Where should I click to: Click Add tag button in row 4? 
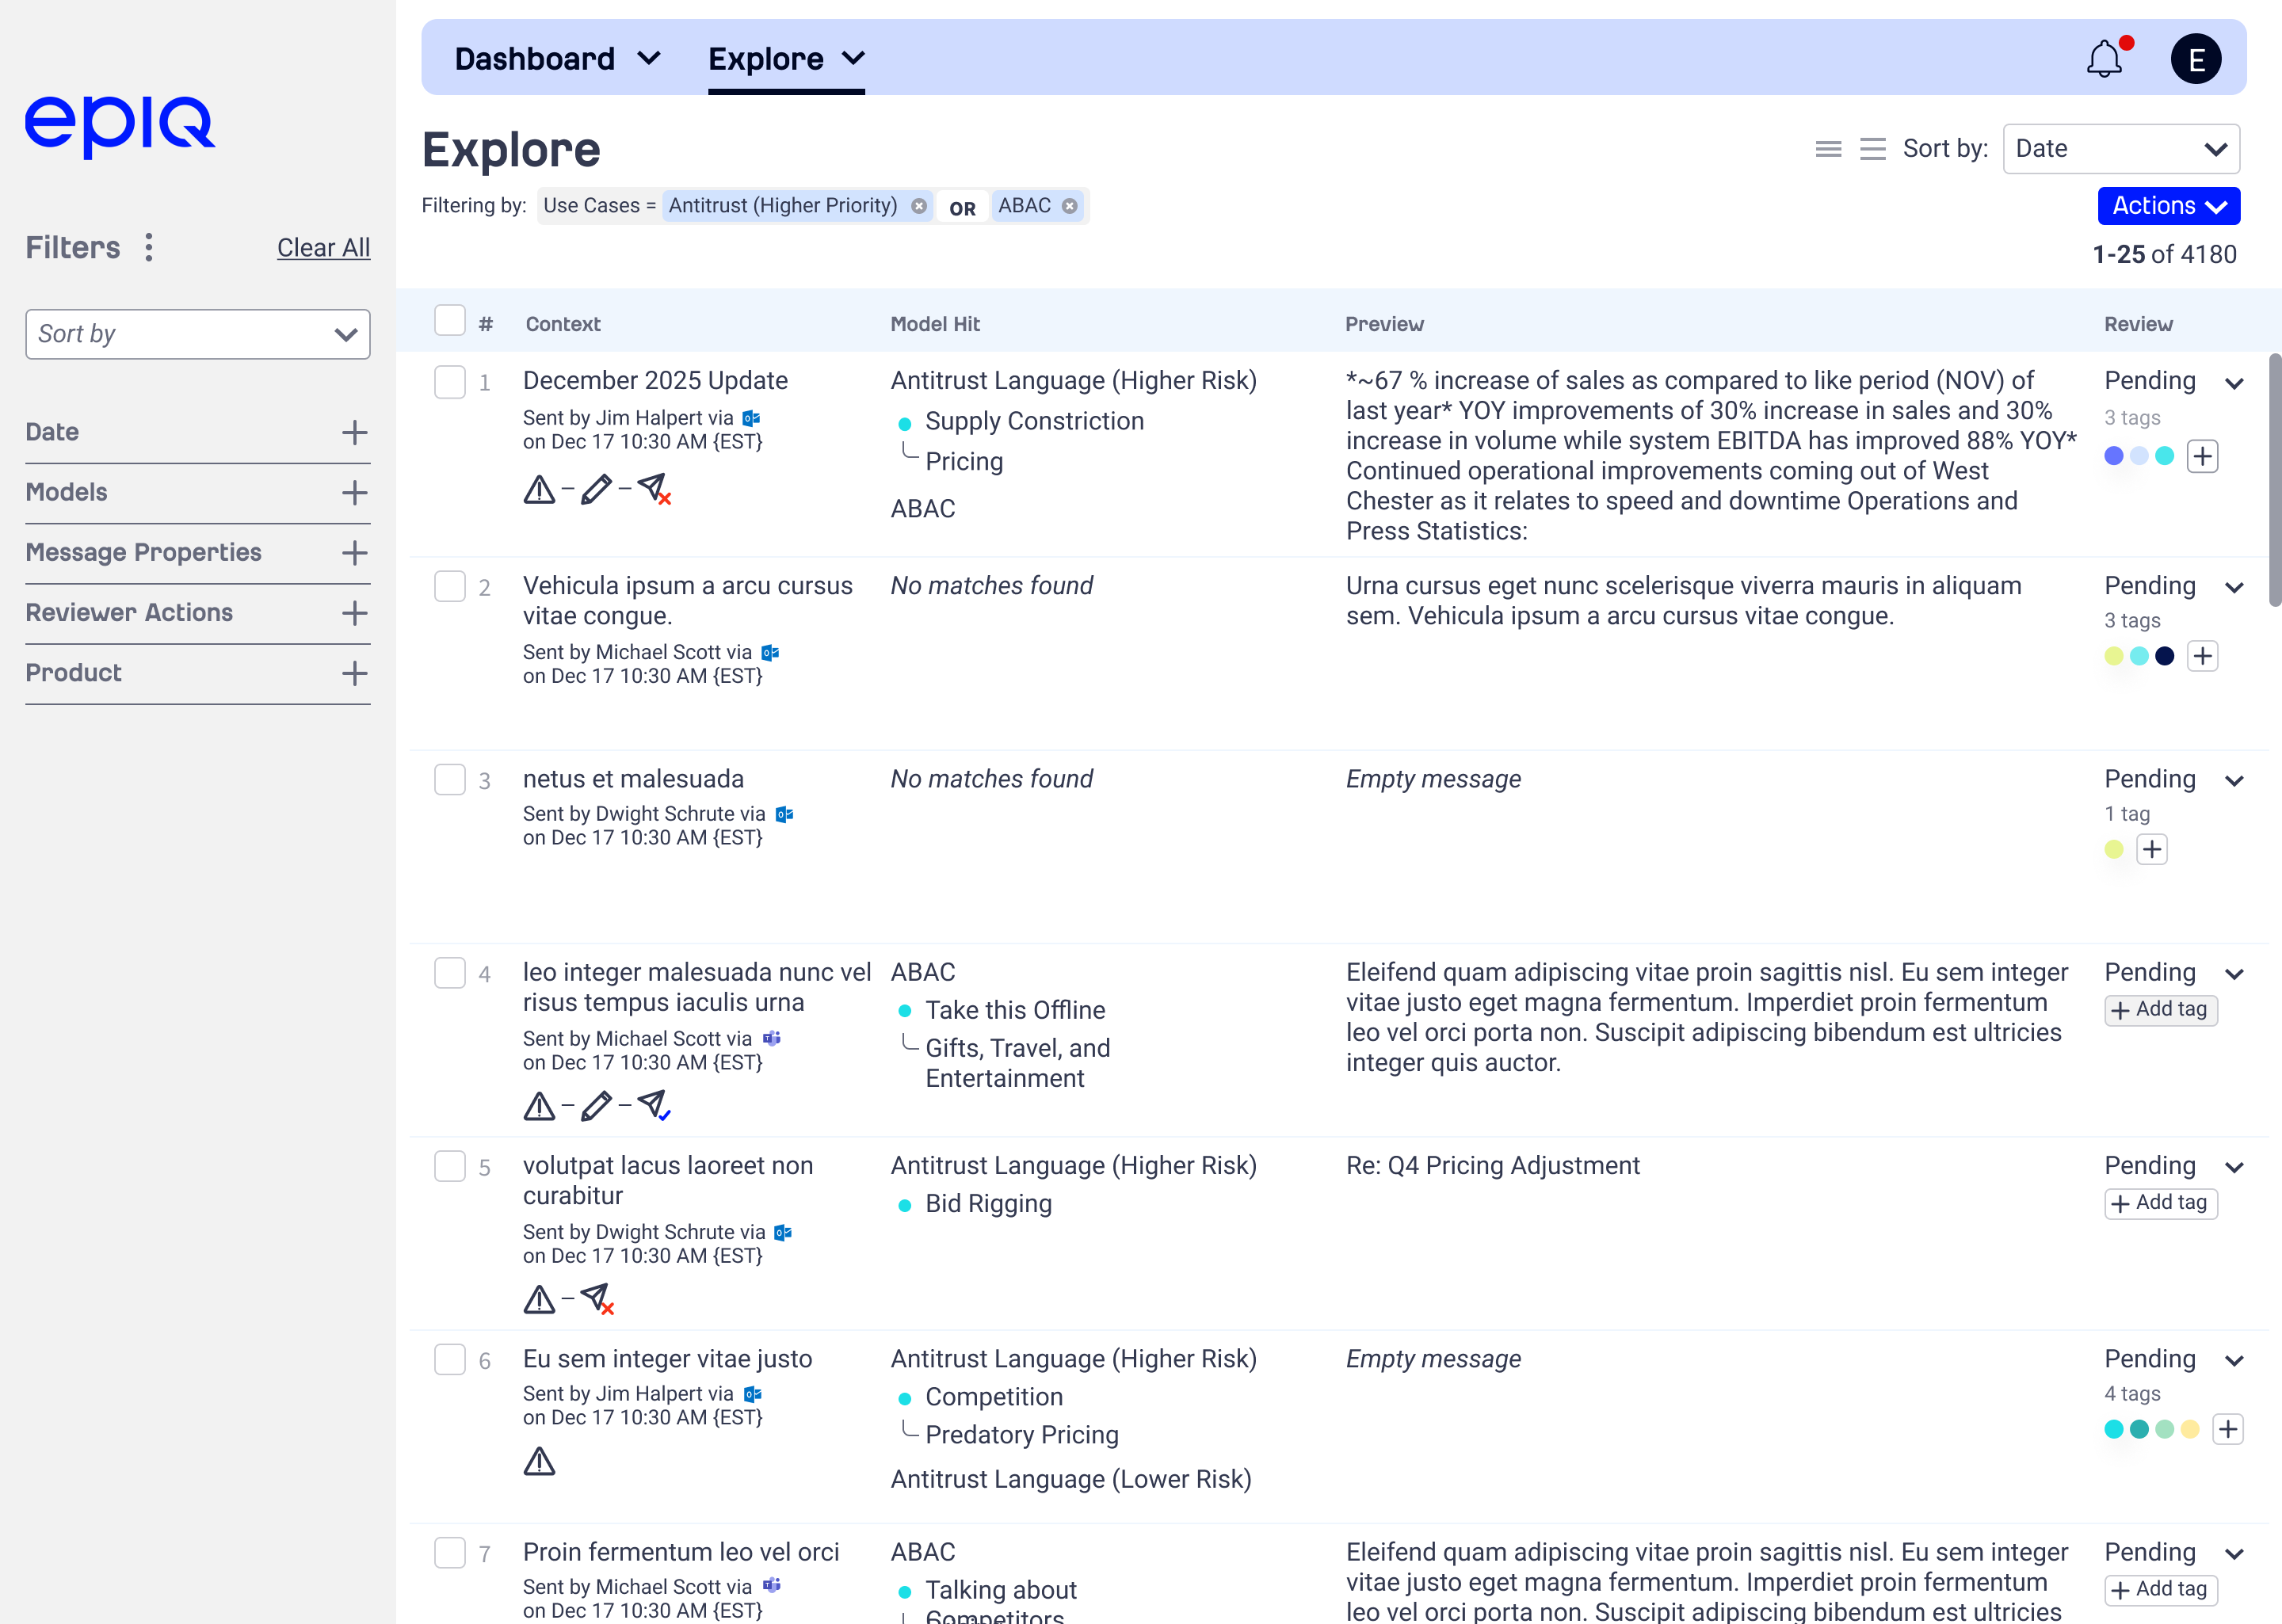[x=2160, y=1010]
